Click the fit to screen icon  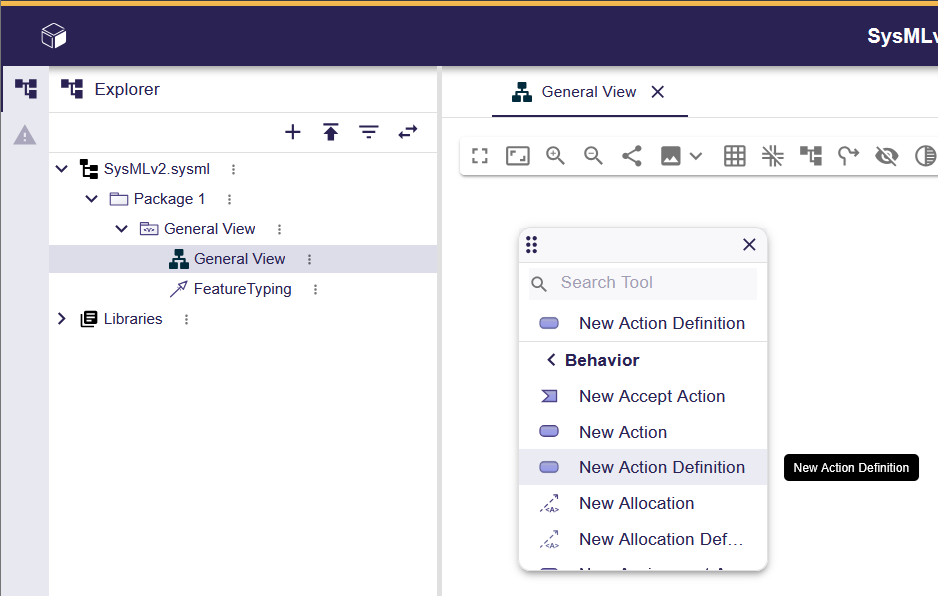pos(480,156)
